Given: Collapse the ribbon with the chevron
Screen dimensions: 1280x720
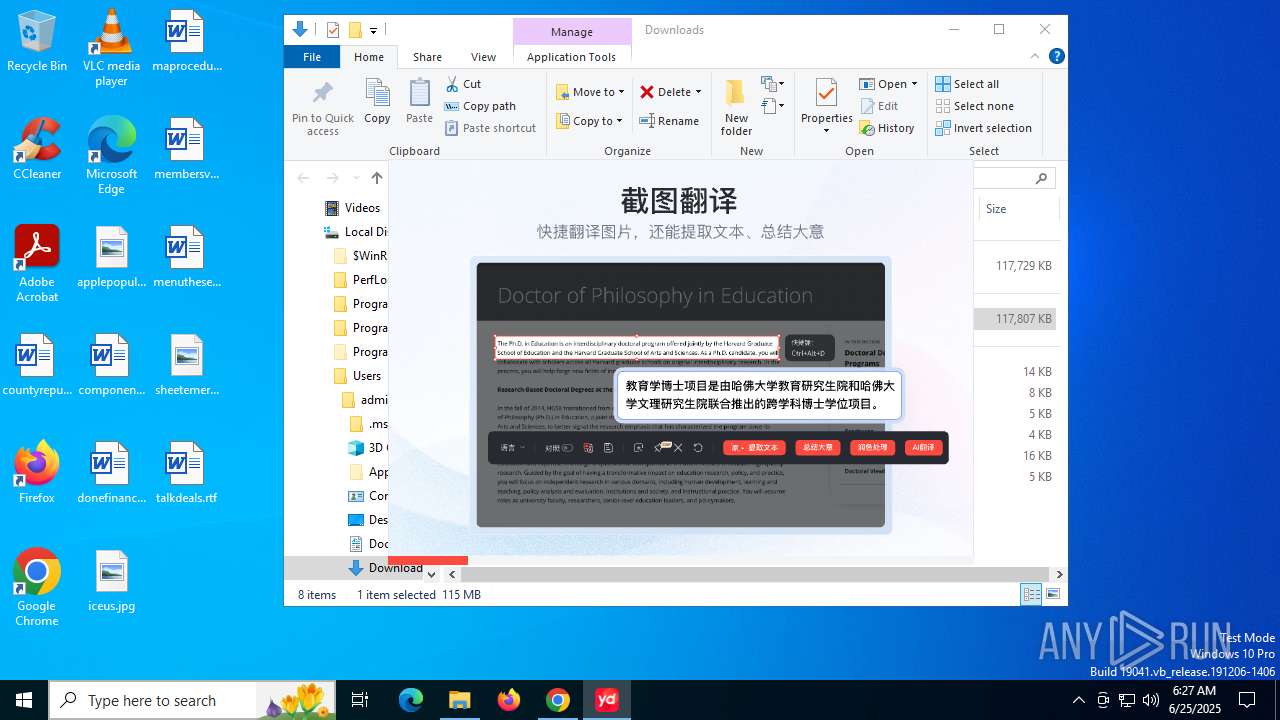Looking at the screenshot, I should (1035, 57).
